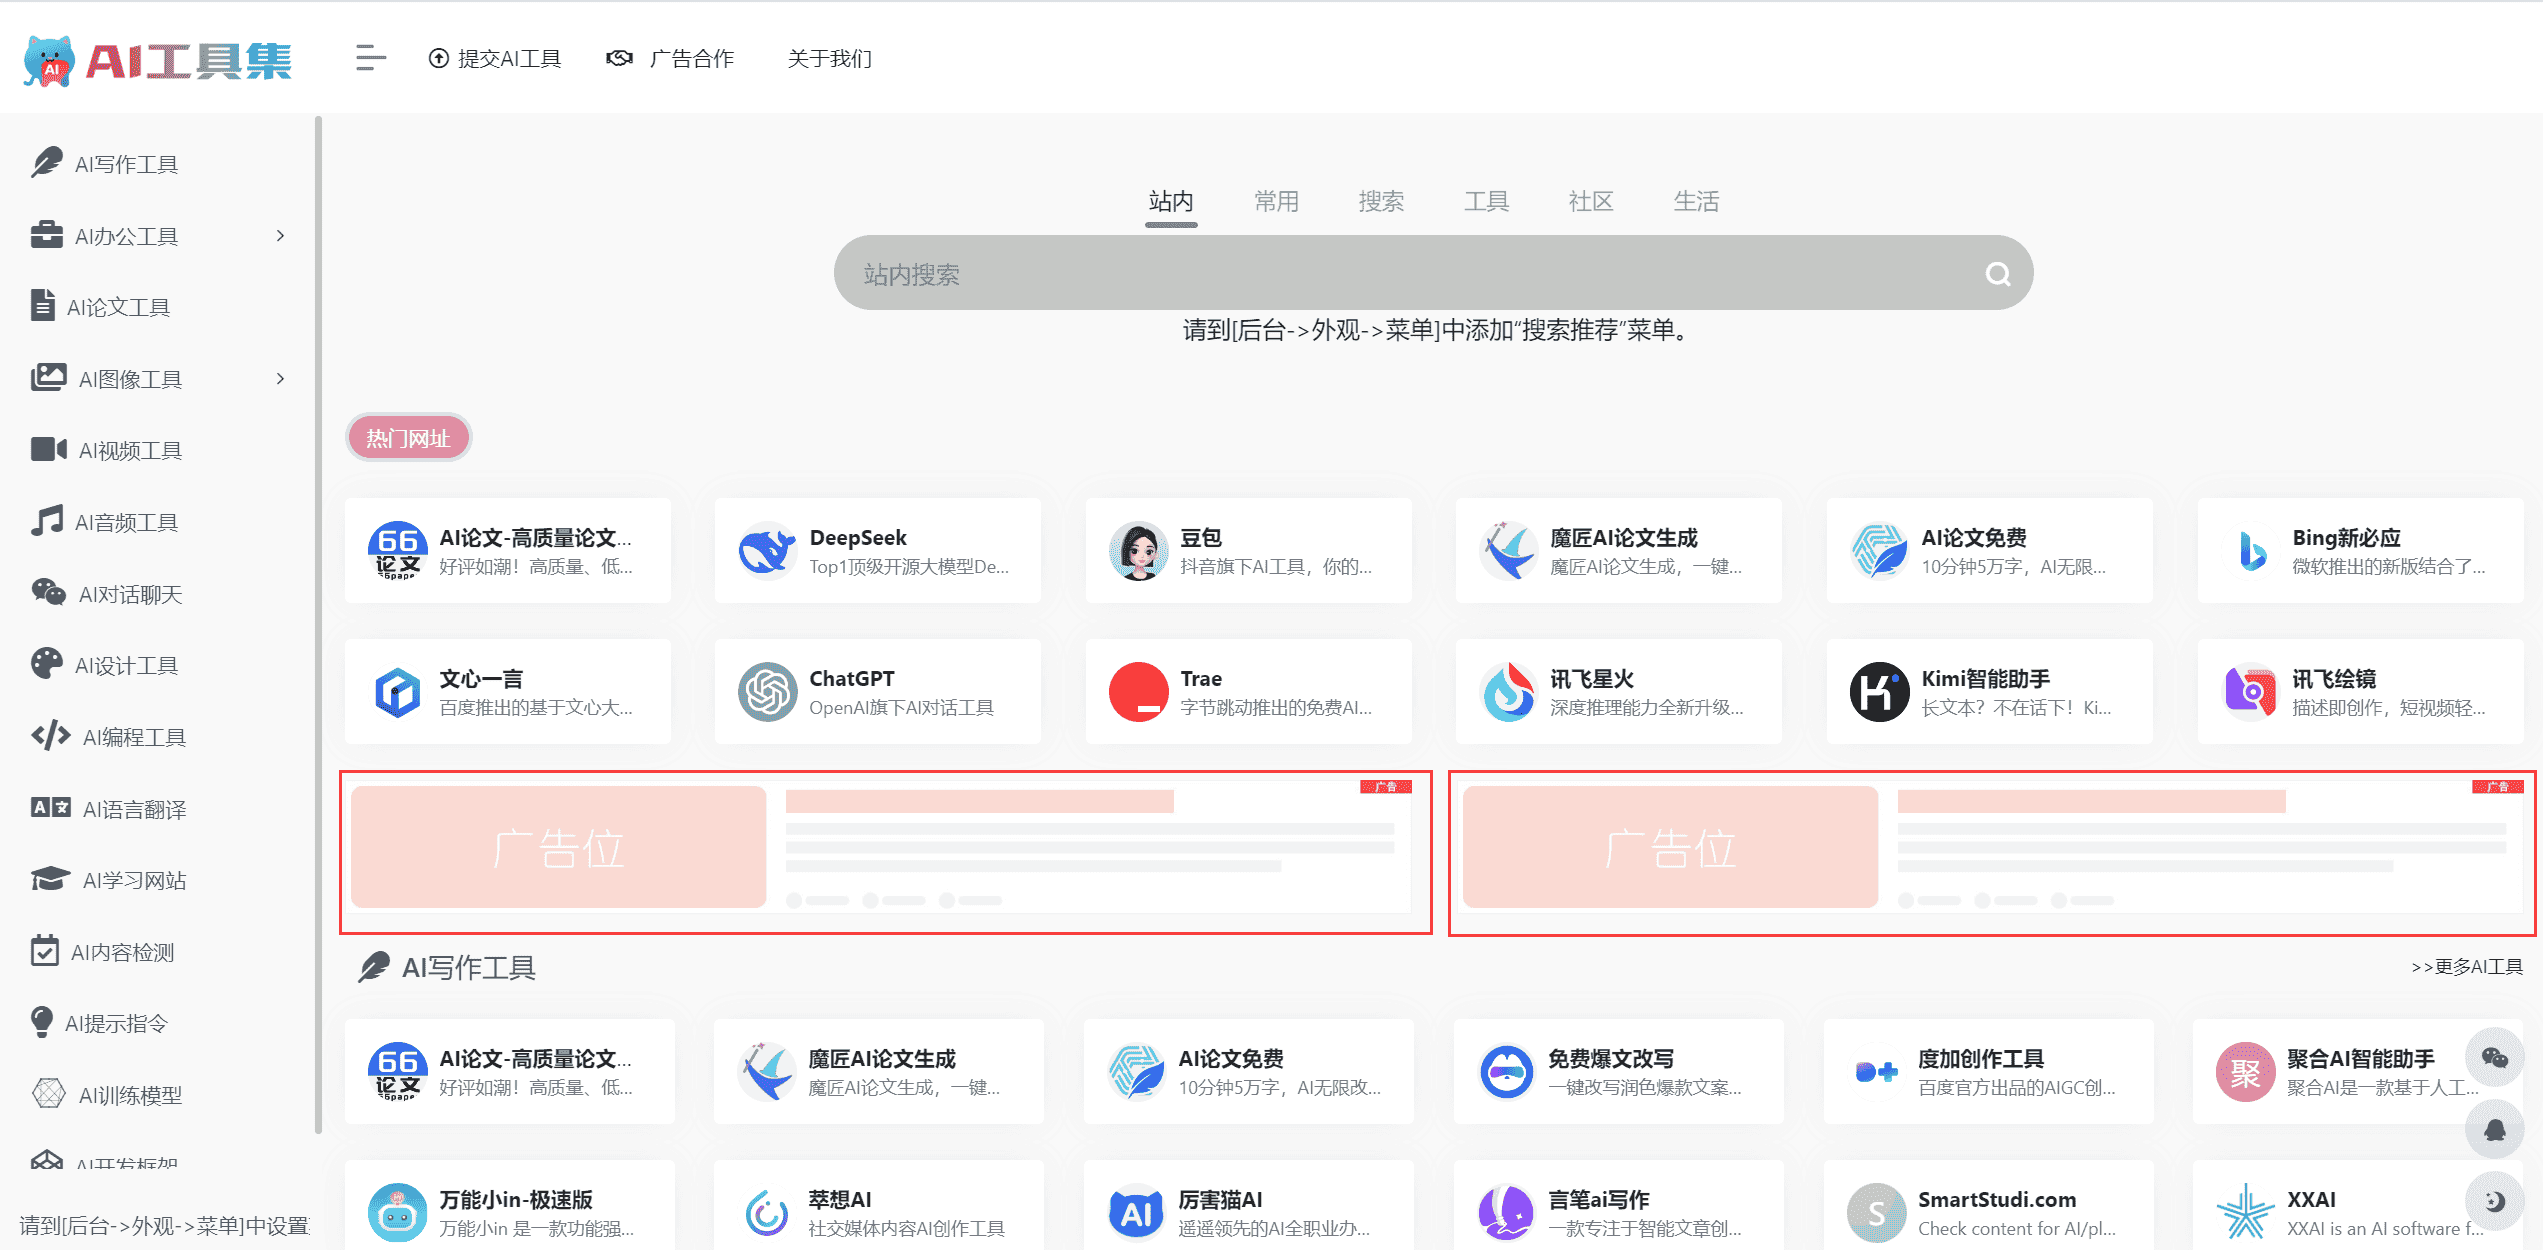Open the 豆包 card
The image size is (2543, 1250).
1249,551
